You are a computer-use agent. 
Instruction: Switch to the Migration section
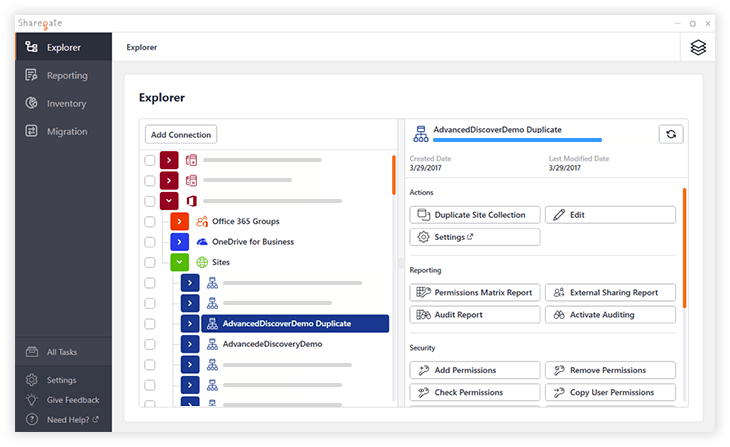click(63, 131)
